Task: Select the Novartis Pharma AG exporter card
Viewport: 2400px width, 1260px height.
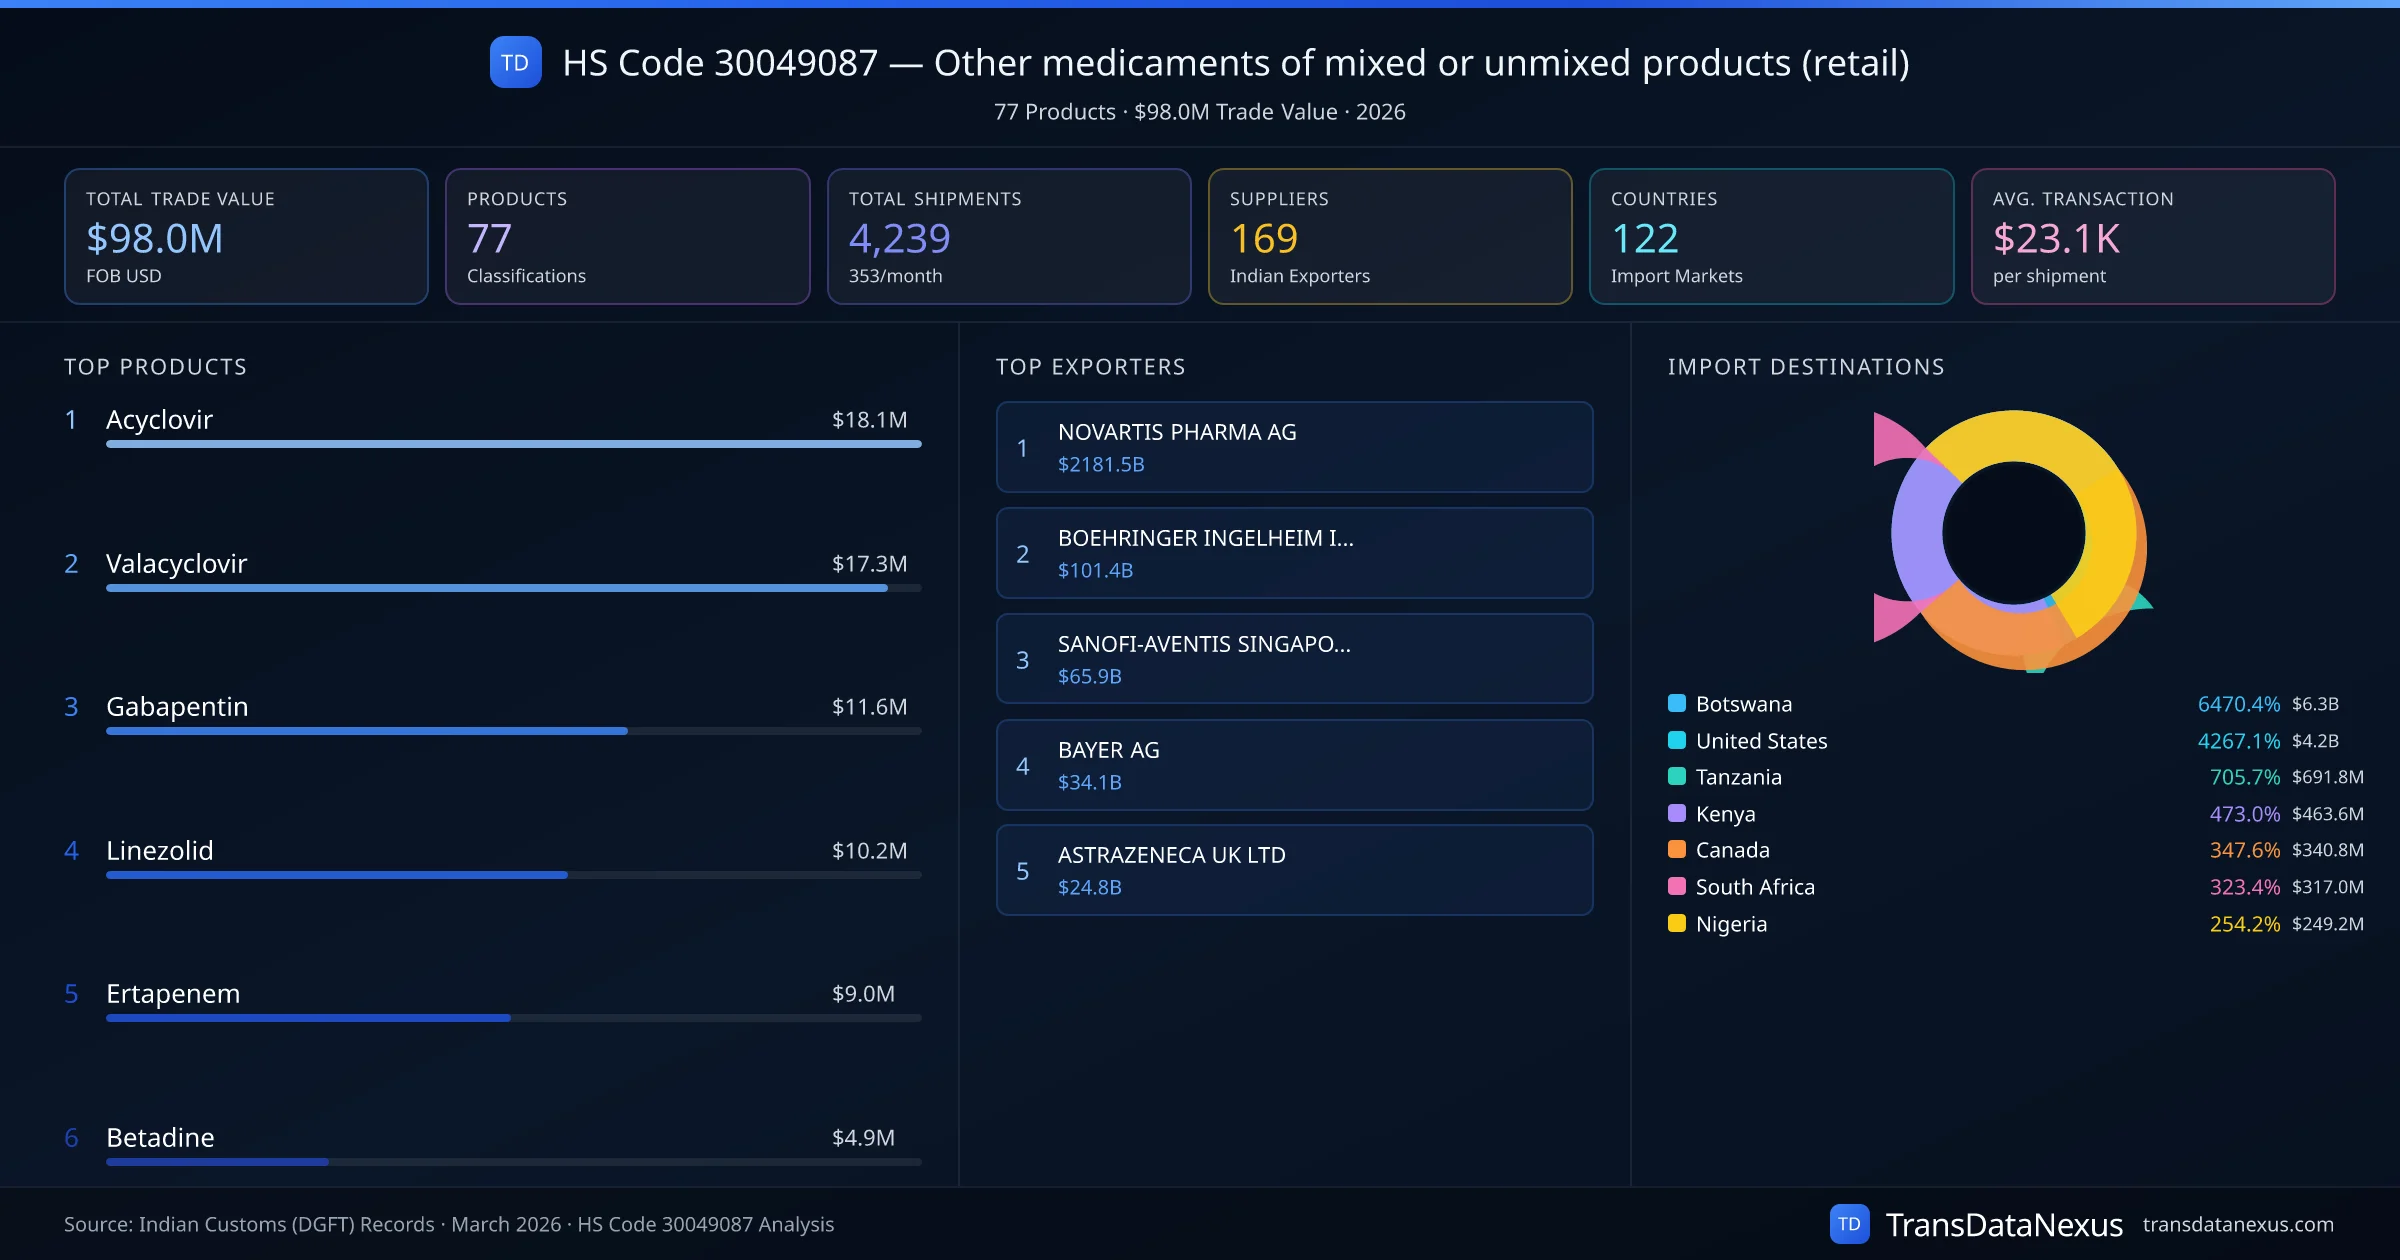Action: click(1294, 447)
